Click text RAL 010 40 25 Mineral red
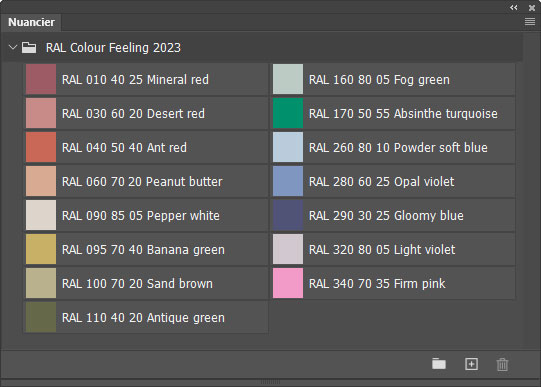 pyautogui.click(x=135, y=80)
